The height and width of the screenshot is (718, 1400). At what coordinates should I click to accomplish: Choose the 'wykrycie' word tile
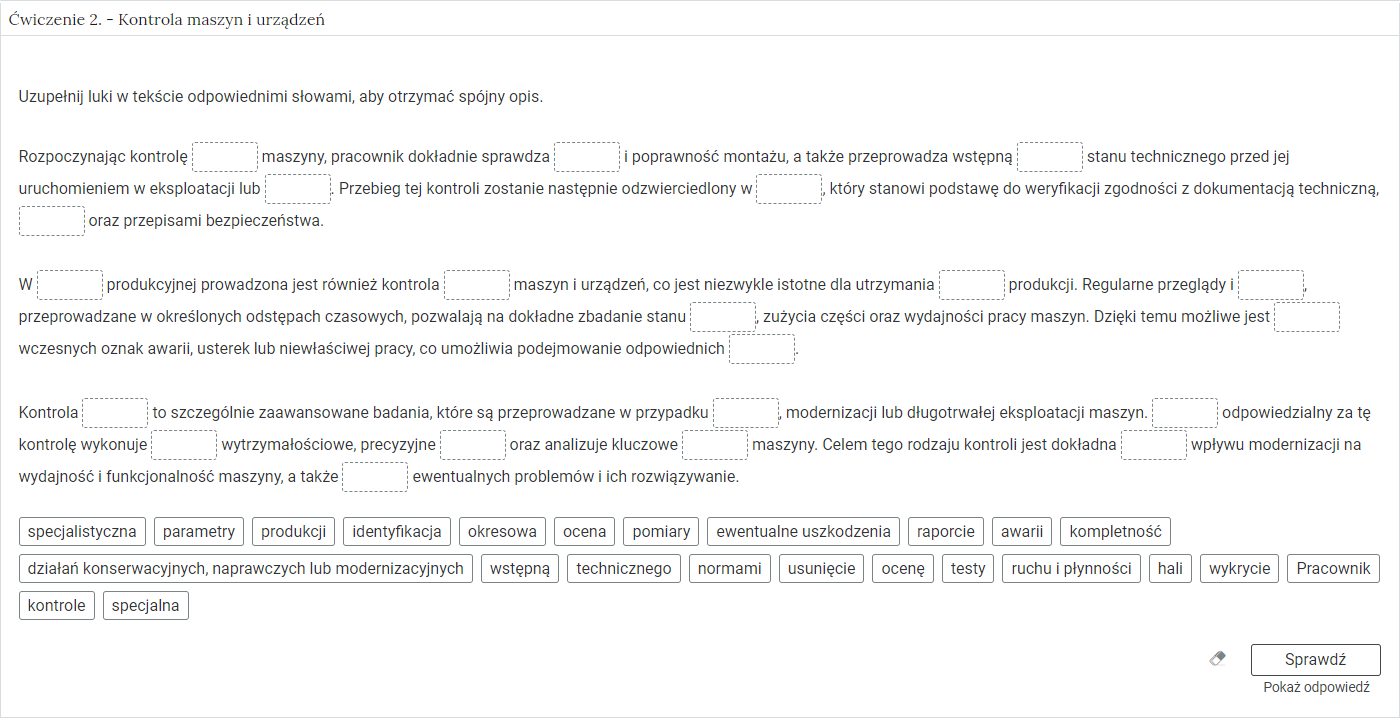pos(1240,569)
